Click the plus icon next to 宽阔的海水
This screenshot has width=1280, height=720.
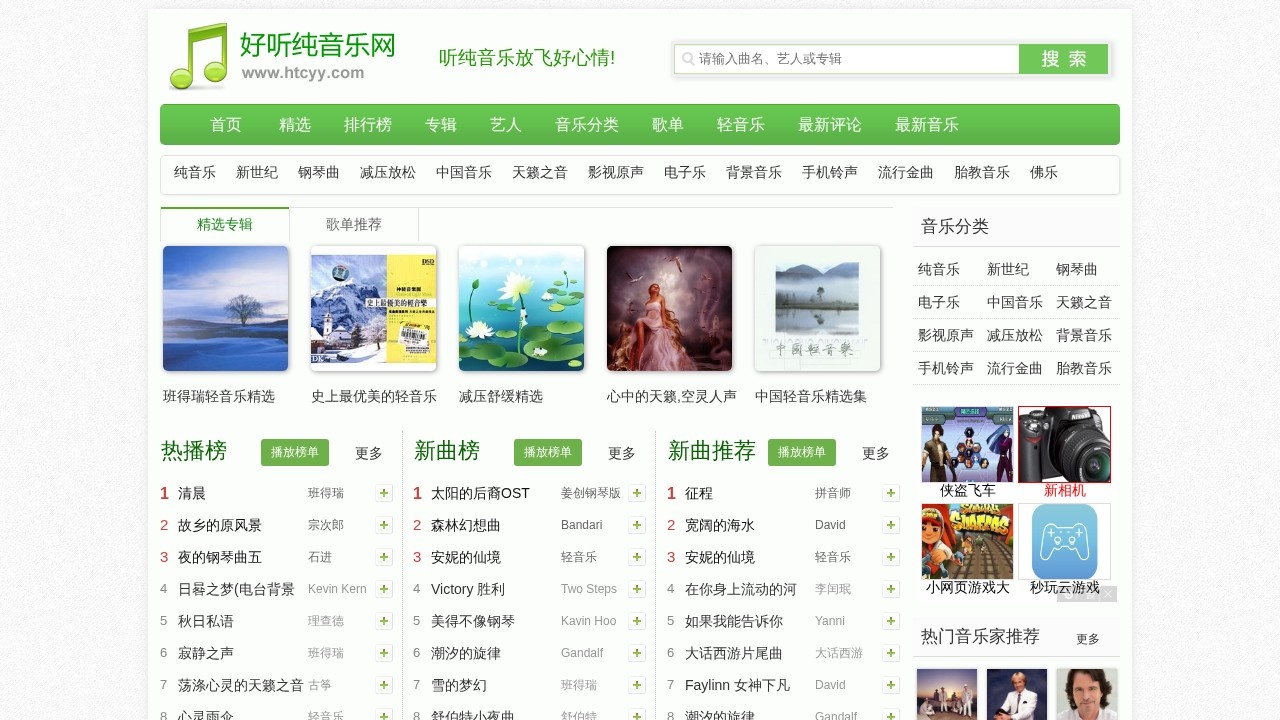(x=890, y=525)
